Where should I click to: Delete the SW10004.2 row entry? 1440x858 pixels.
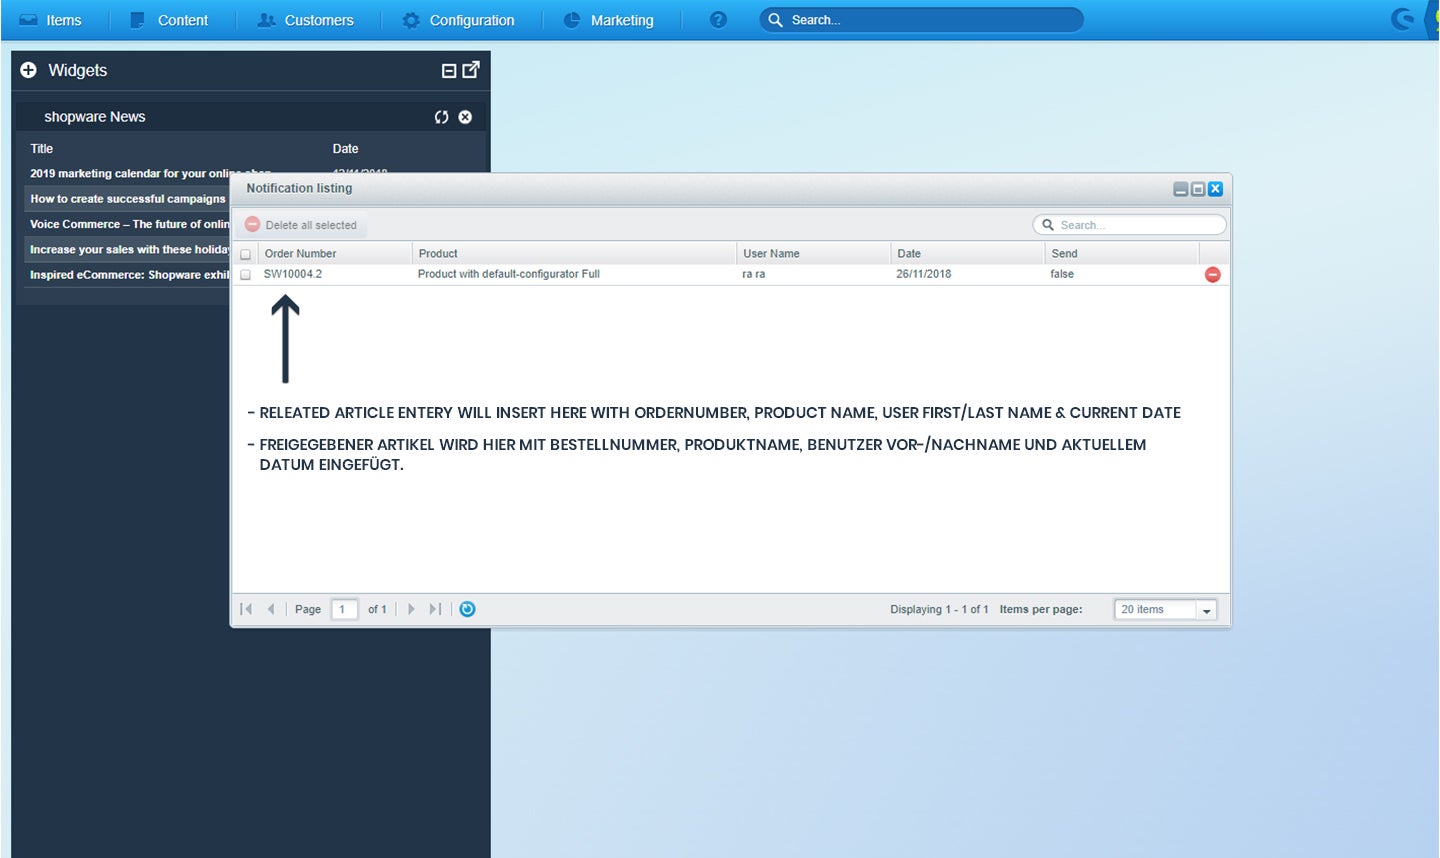click(x=1213, y=274)
